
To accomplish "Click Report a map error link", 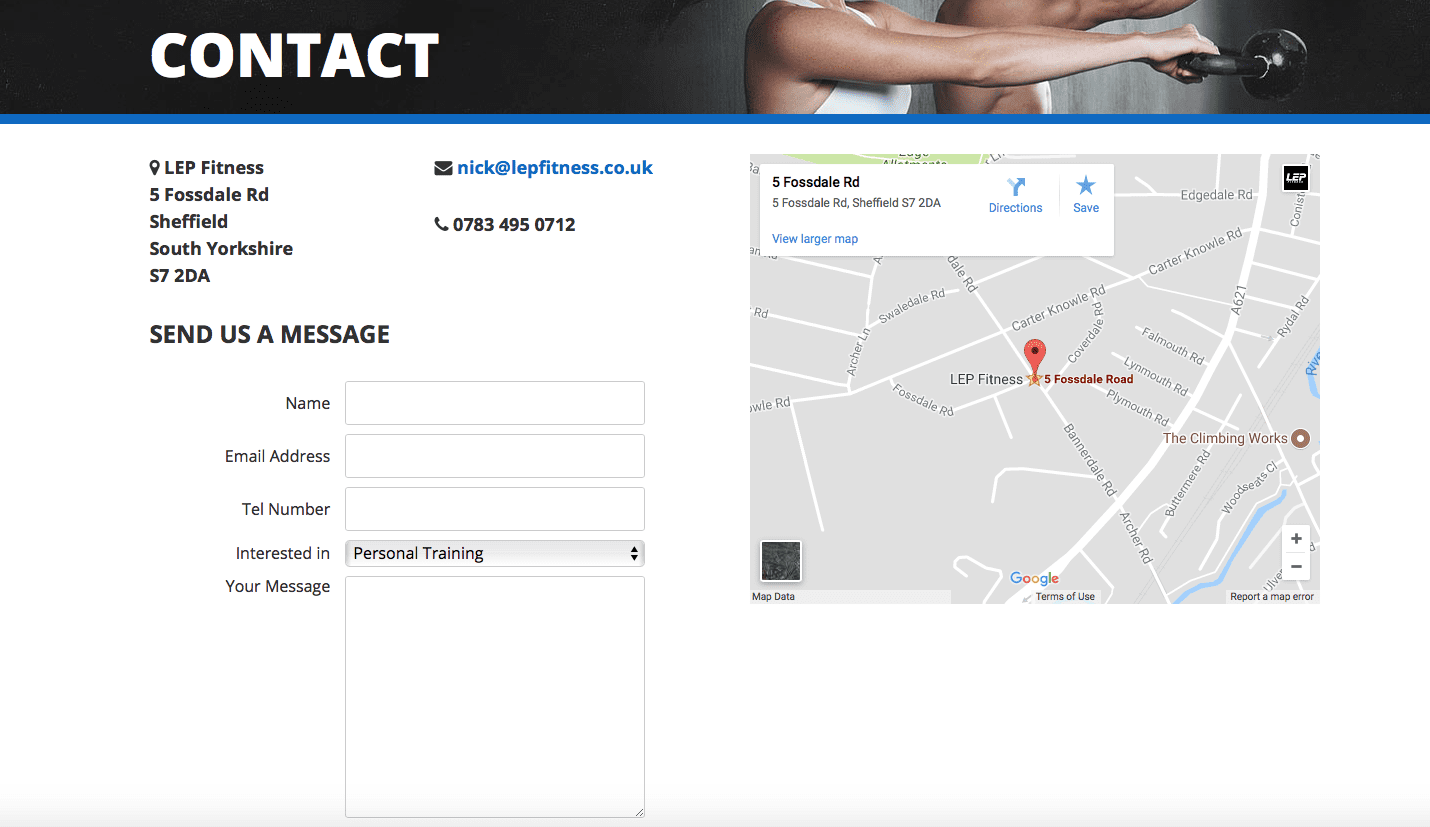I will (x=1272, y=597).
